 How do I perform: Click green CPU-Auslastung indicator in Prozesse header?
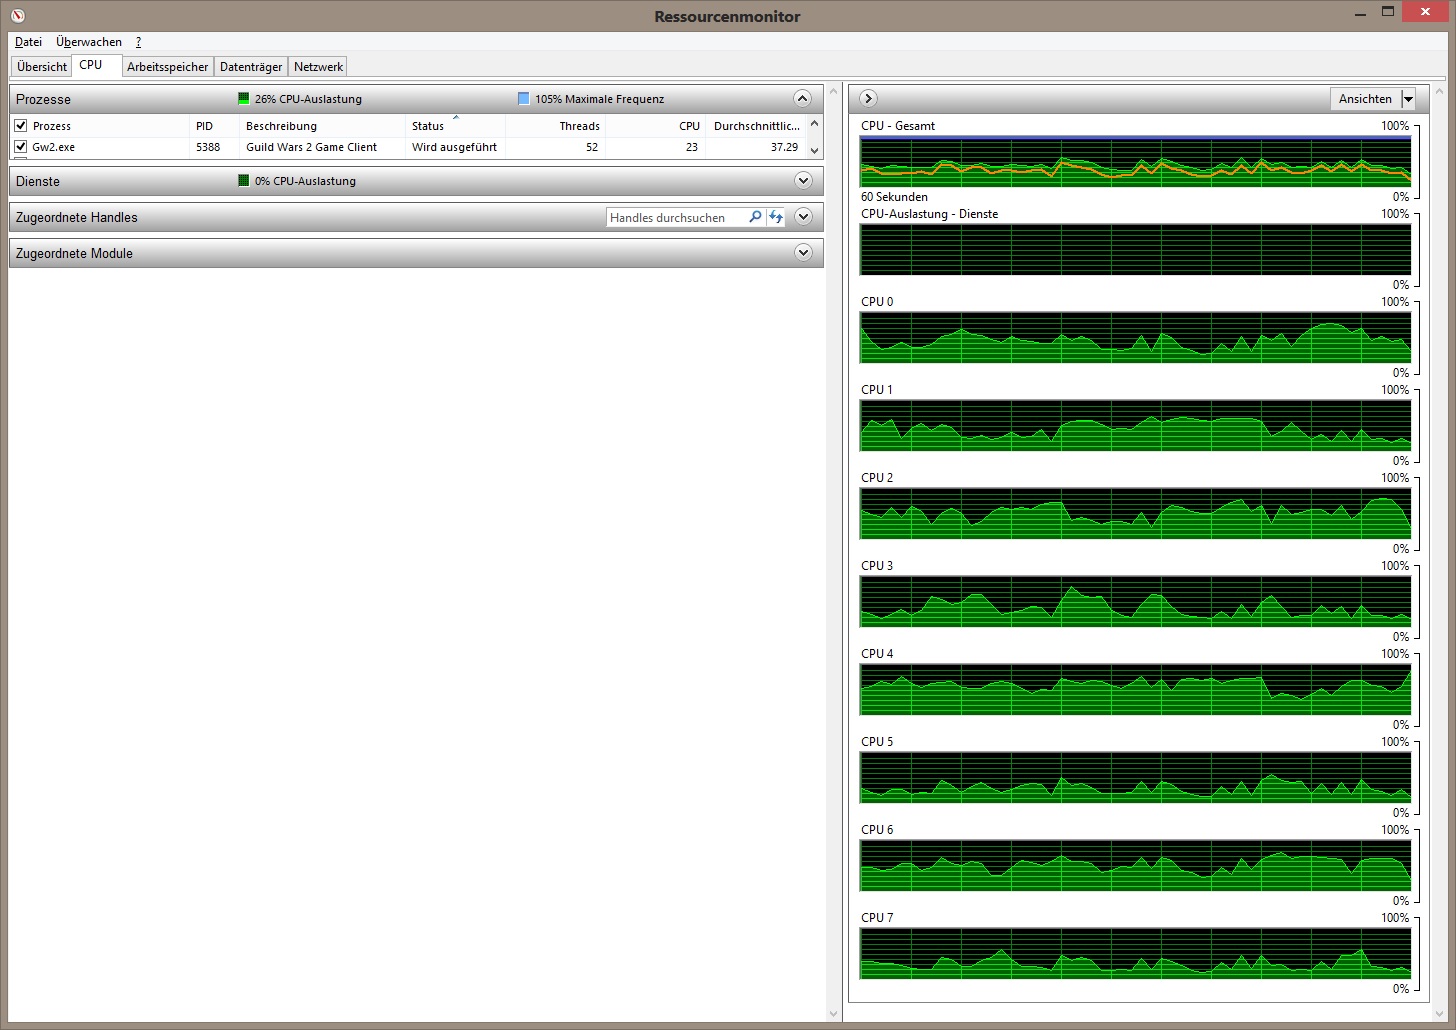coord(243,99)
